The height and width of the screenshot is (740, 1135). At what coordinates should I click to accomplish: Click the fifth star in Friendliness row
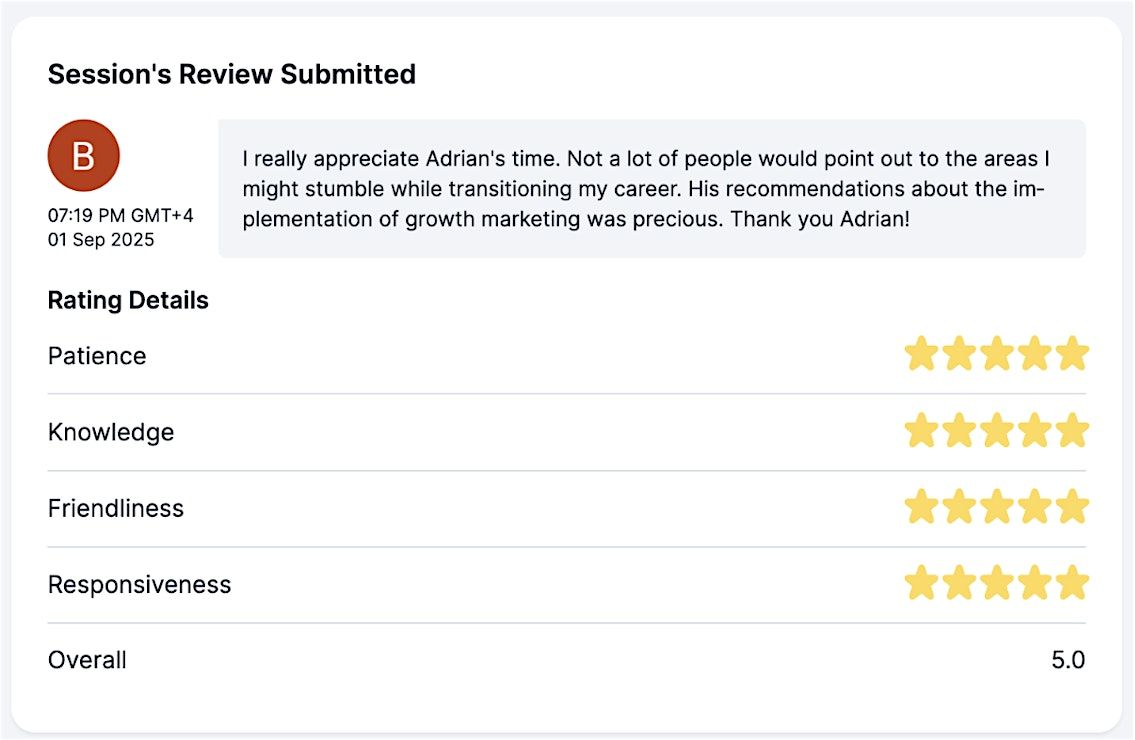pos(1071,507)
